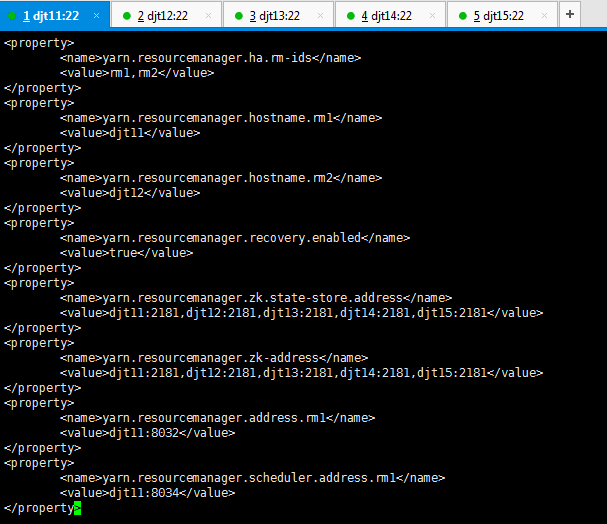Close the 3 djt13:22 tab
Viewport: 607px width, 524px height.
[320, 15]
